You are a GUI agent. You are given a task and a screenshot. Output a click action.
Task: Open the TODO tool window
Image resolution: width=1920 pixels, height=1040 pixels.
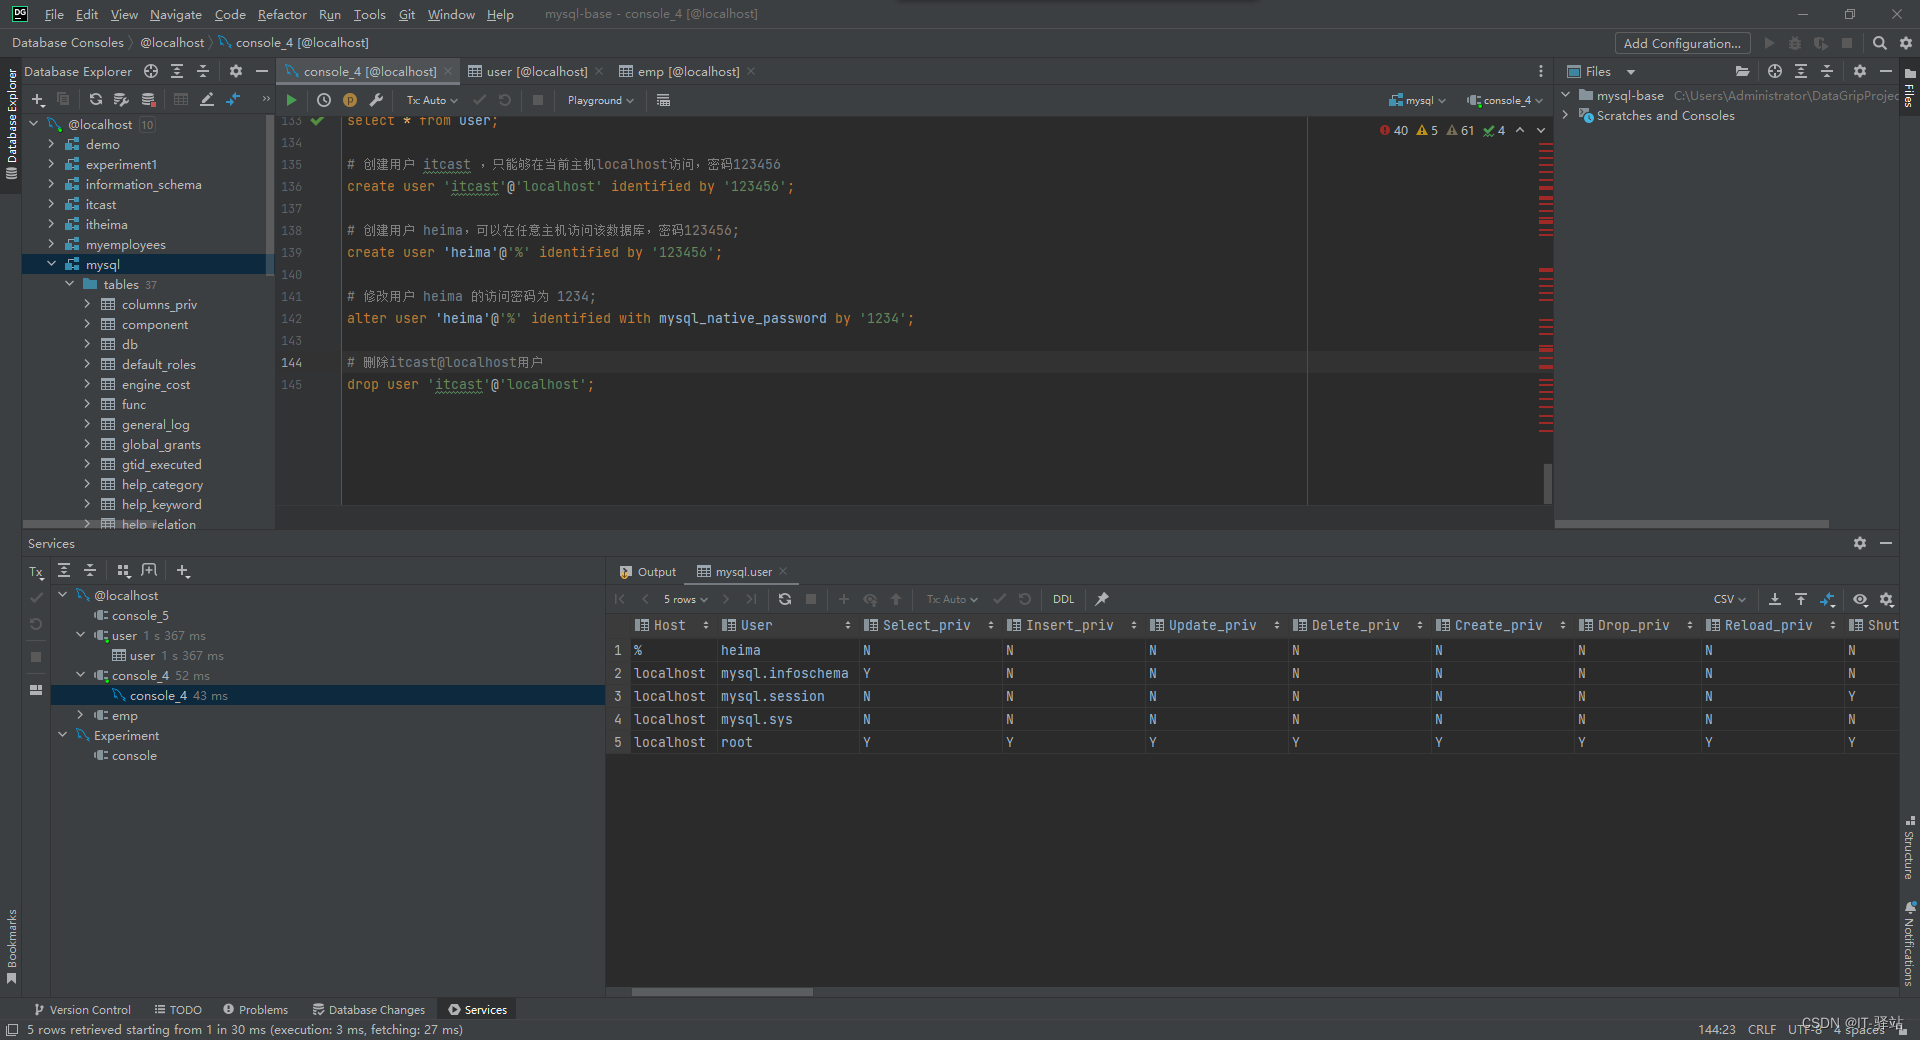coord(178,1010)
